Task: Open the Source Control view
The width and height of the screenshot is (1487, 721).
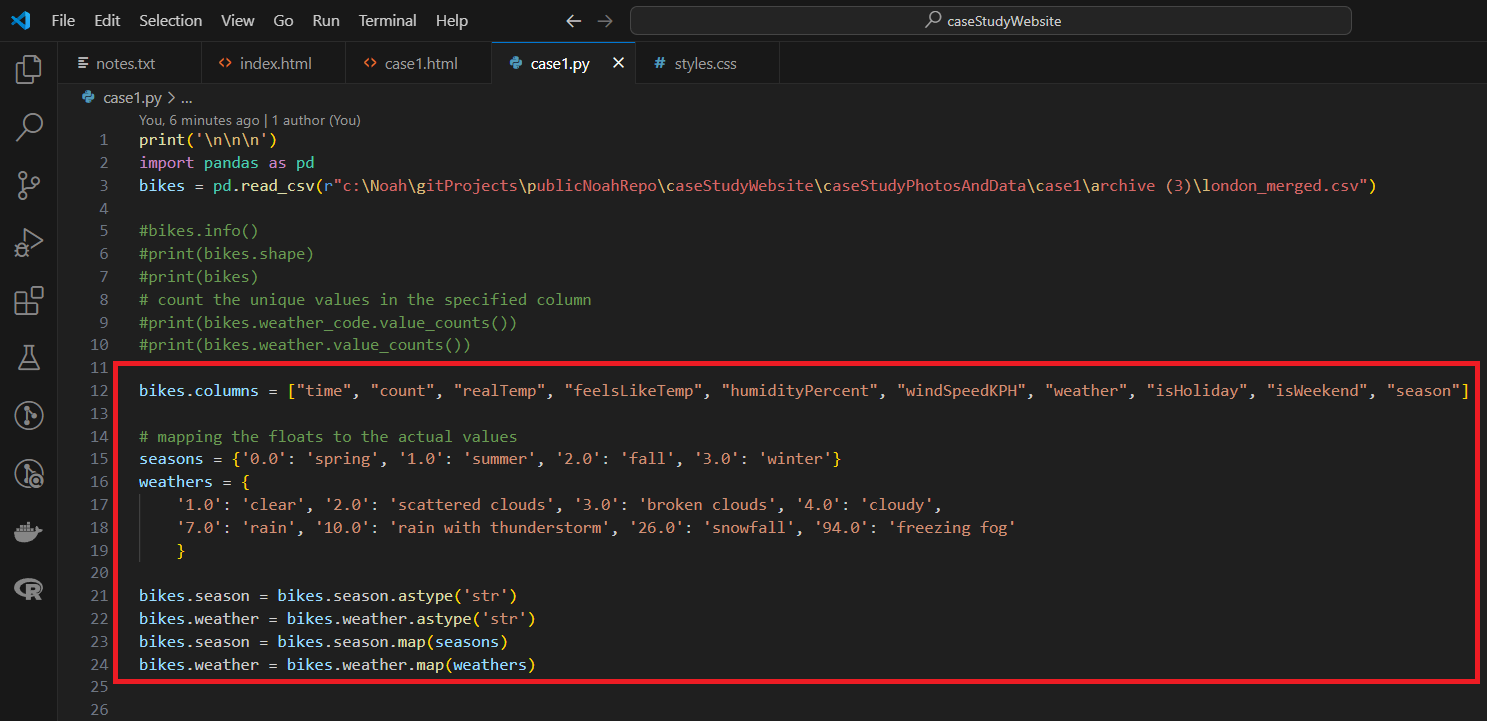Action: click(29, 185)
